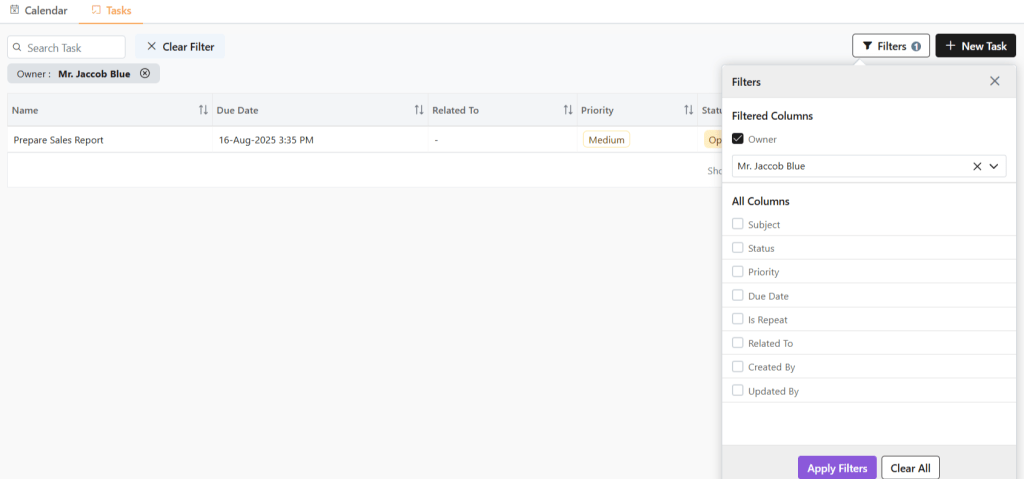Screen dimensions: 1024x479
Task: Uncheck the Owner filter checkbox
Action: (x=738, y=139)
